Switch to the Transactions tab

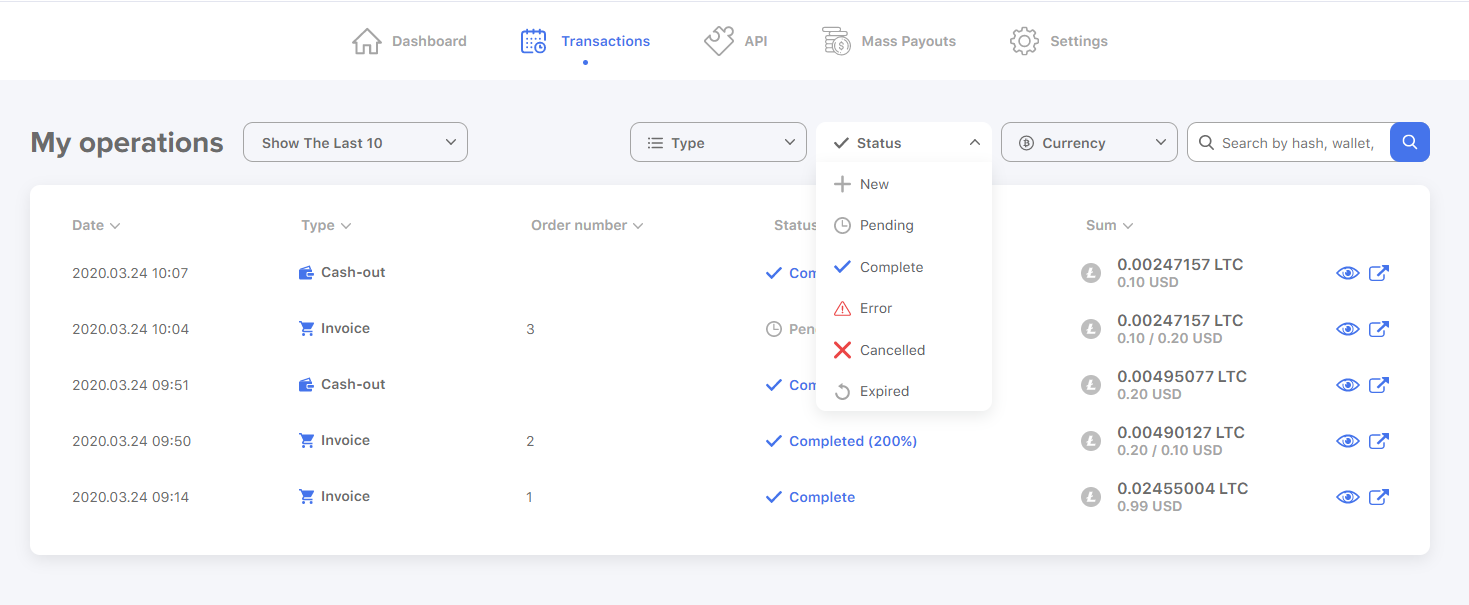(x=585, y=41)
